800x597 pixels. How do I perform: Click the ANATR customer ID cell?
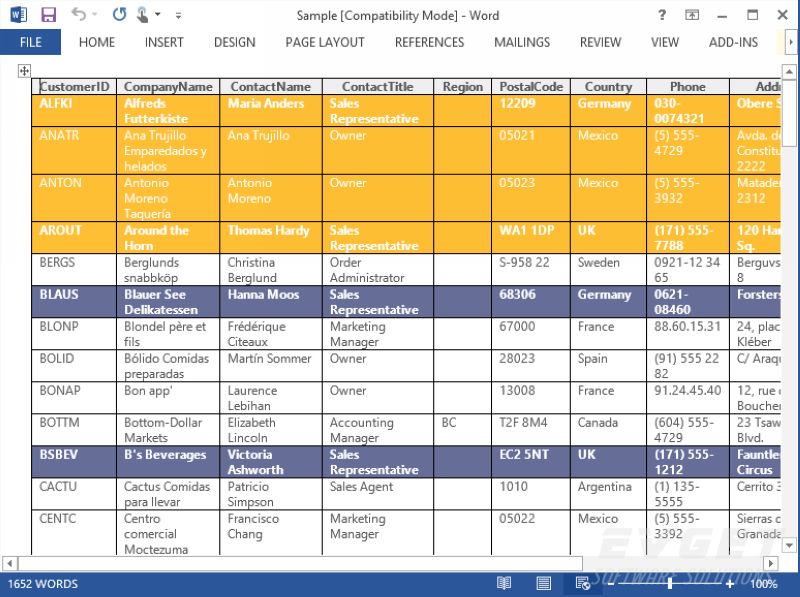pyautogui.click(x=74, y=151)
